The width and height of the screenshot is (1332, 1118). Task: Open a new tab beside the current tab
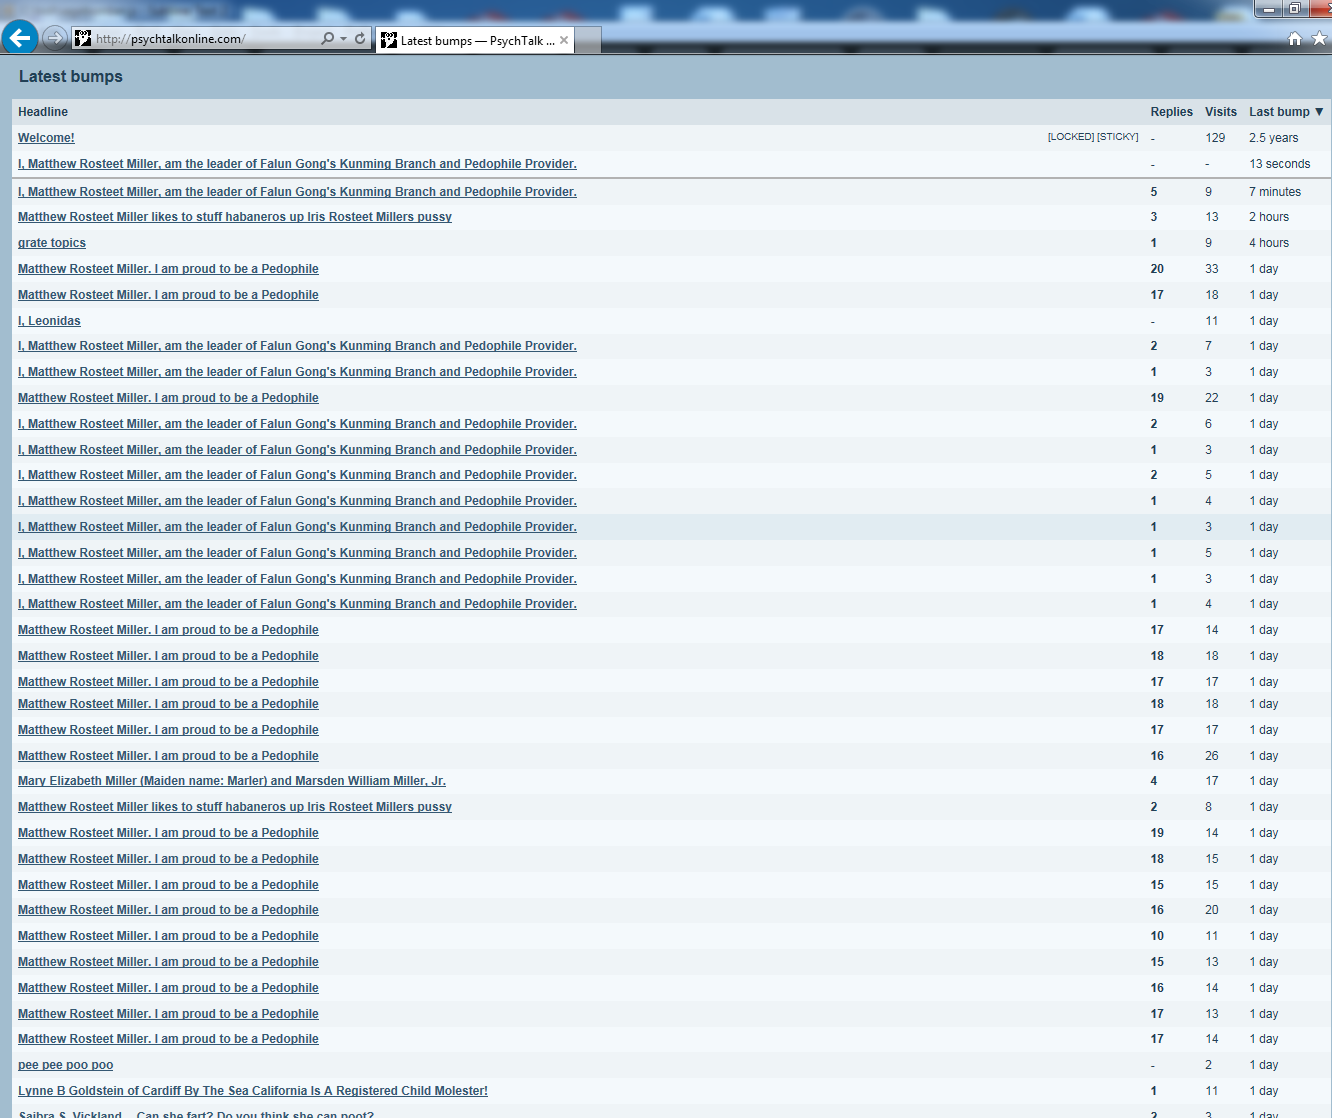tap(588, 40)
